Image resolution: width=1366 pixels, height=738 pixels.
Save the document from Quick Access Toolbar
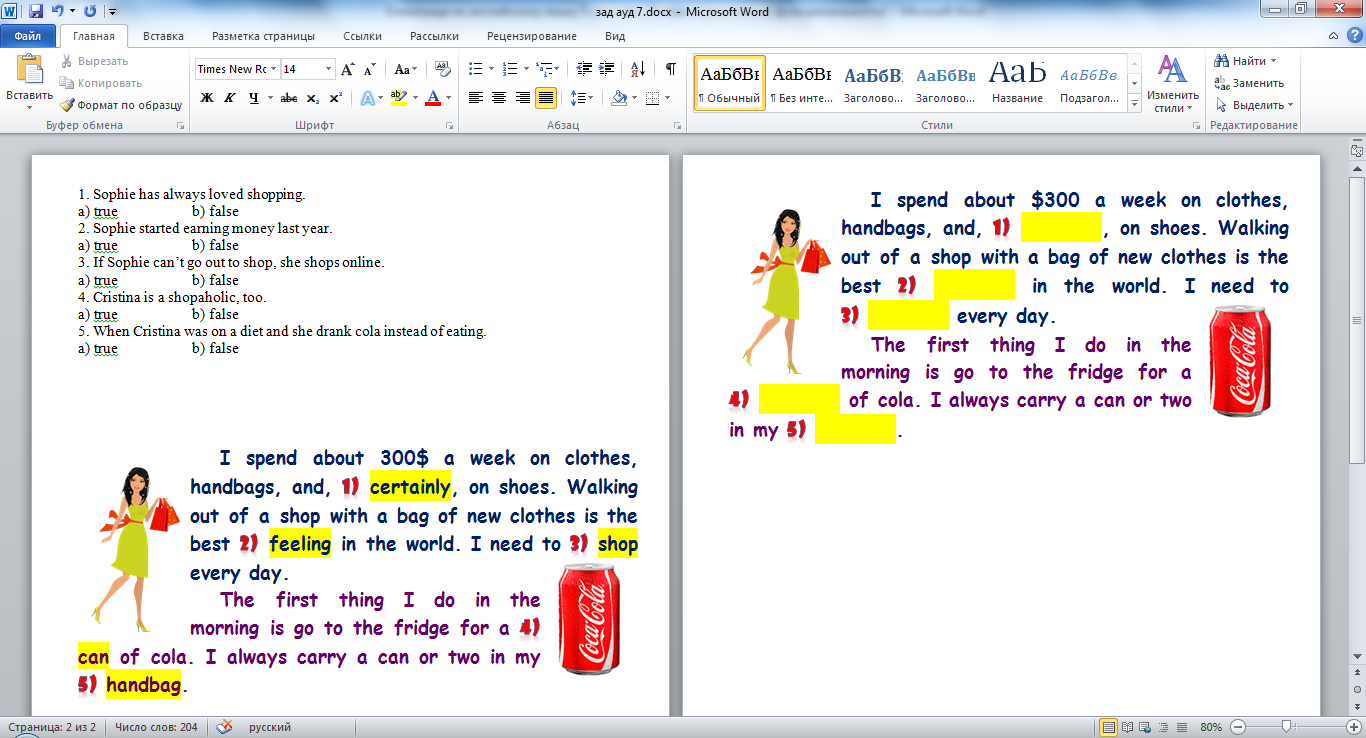tap(36, 12)
